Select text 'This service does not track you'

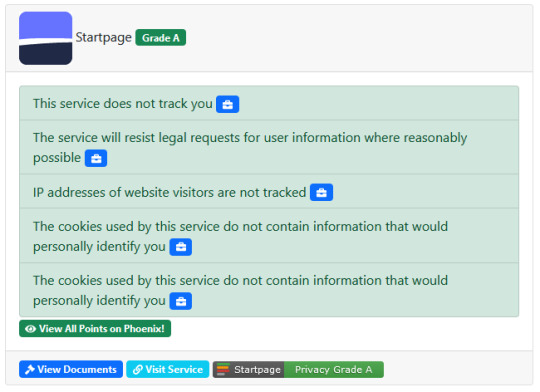(123, 104)
